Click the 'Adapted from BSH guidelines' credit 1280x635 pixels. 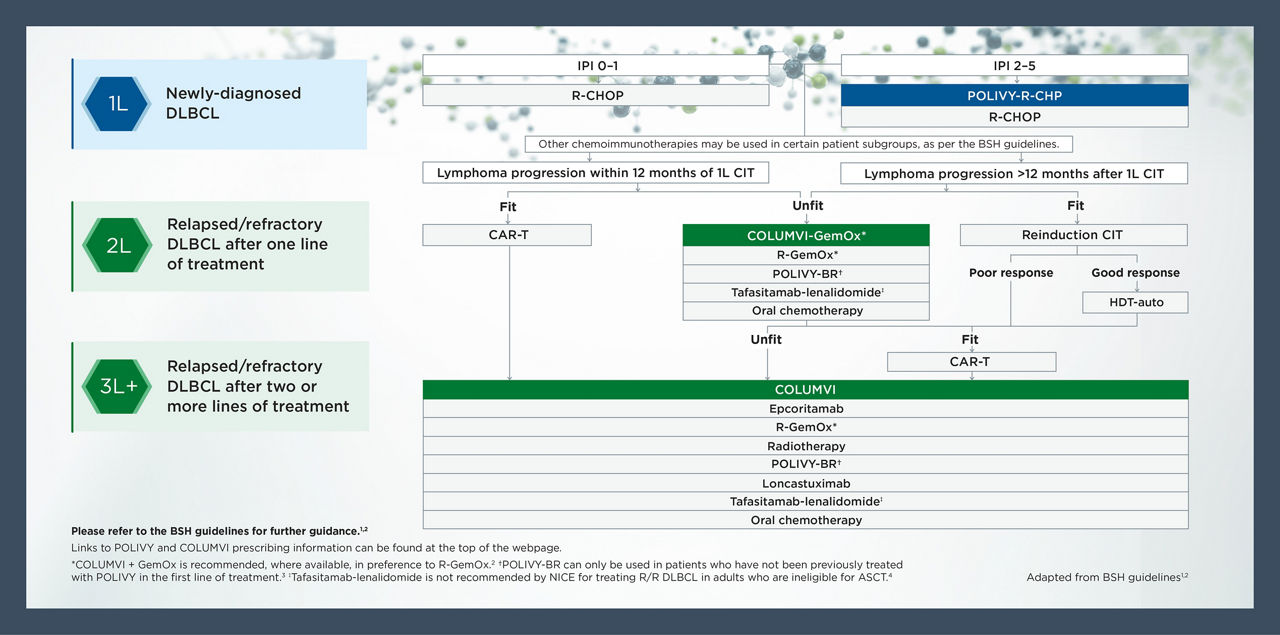[x=1107, y=577]
